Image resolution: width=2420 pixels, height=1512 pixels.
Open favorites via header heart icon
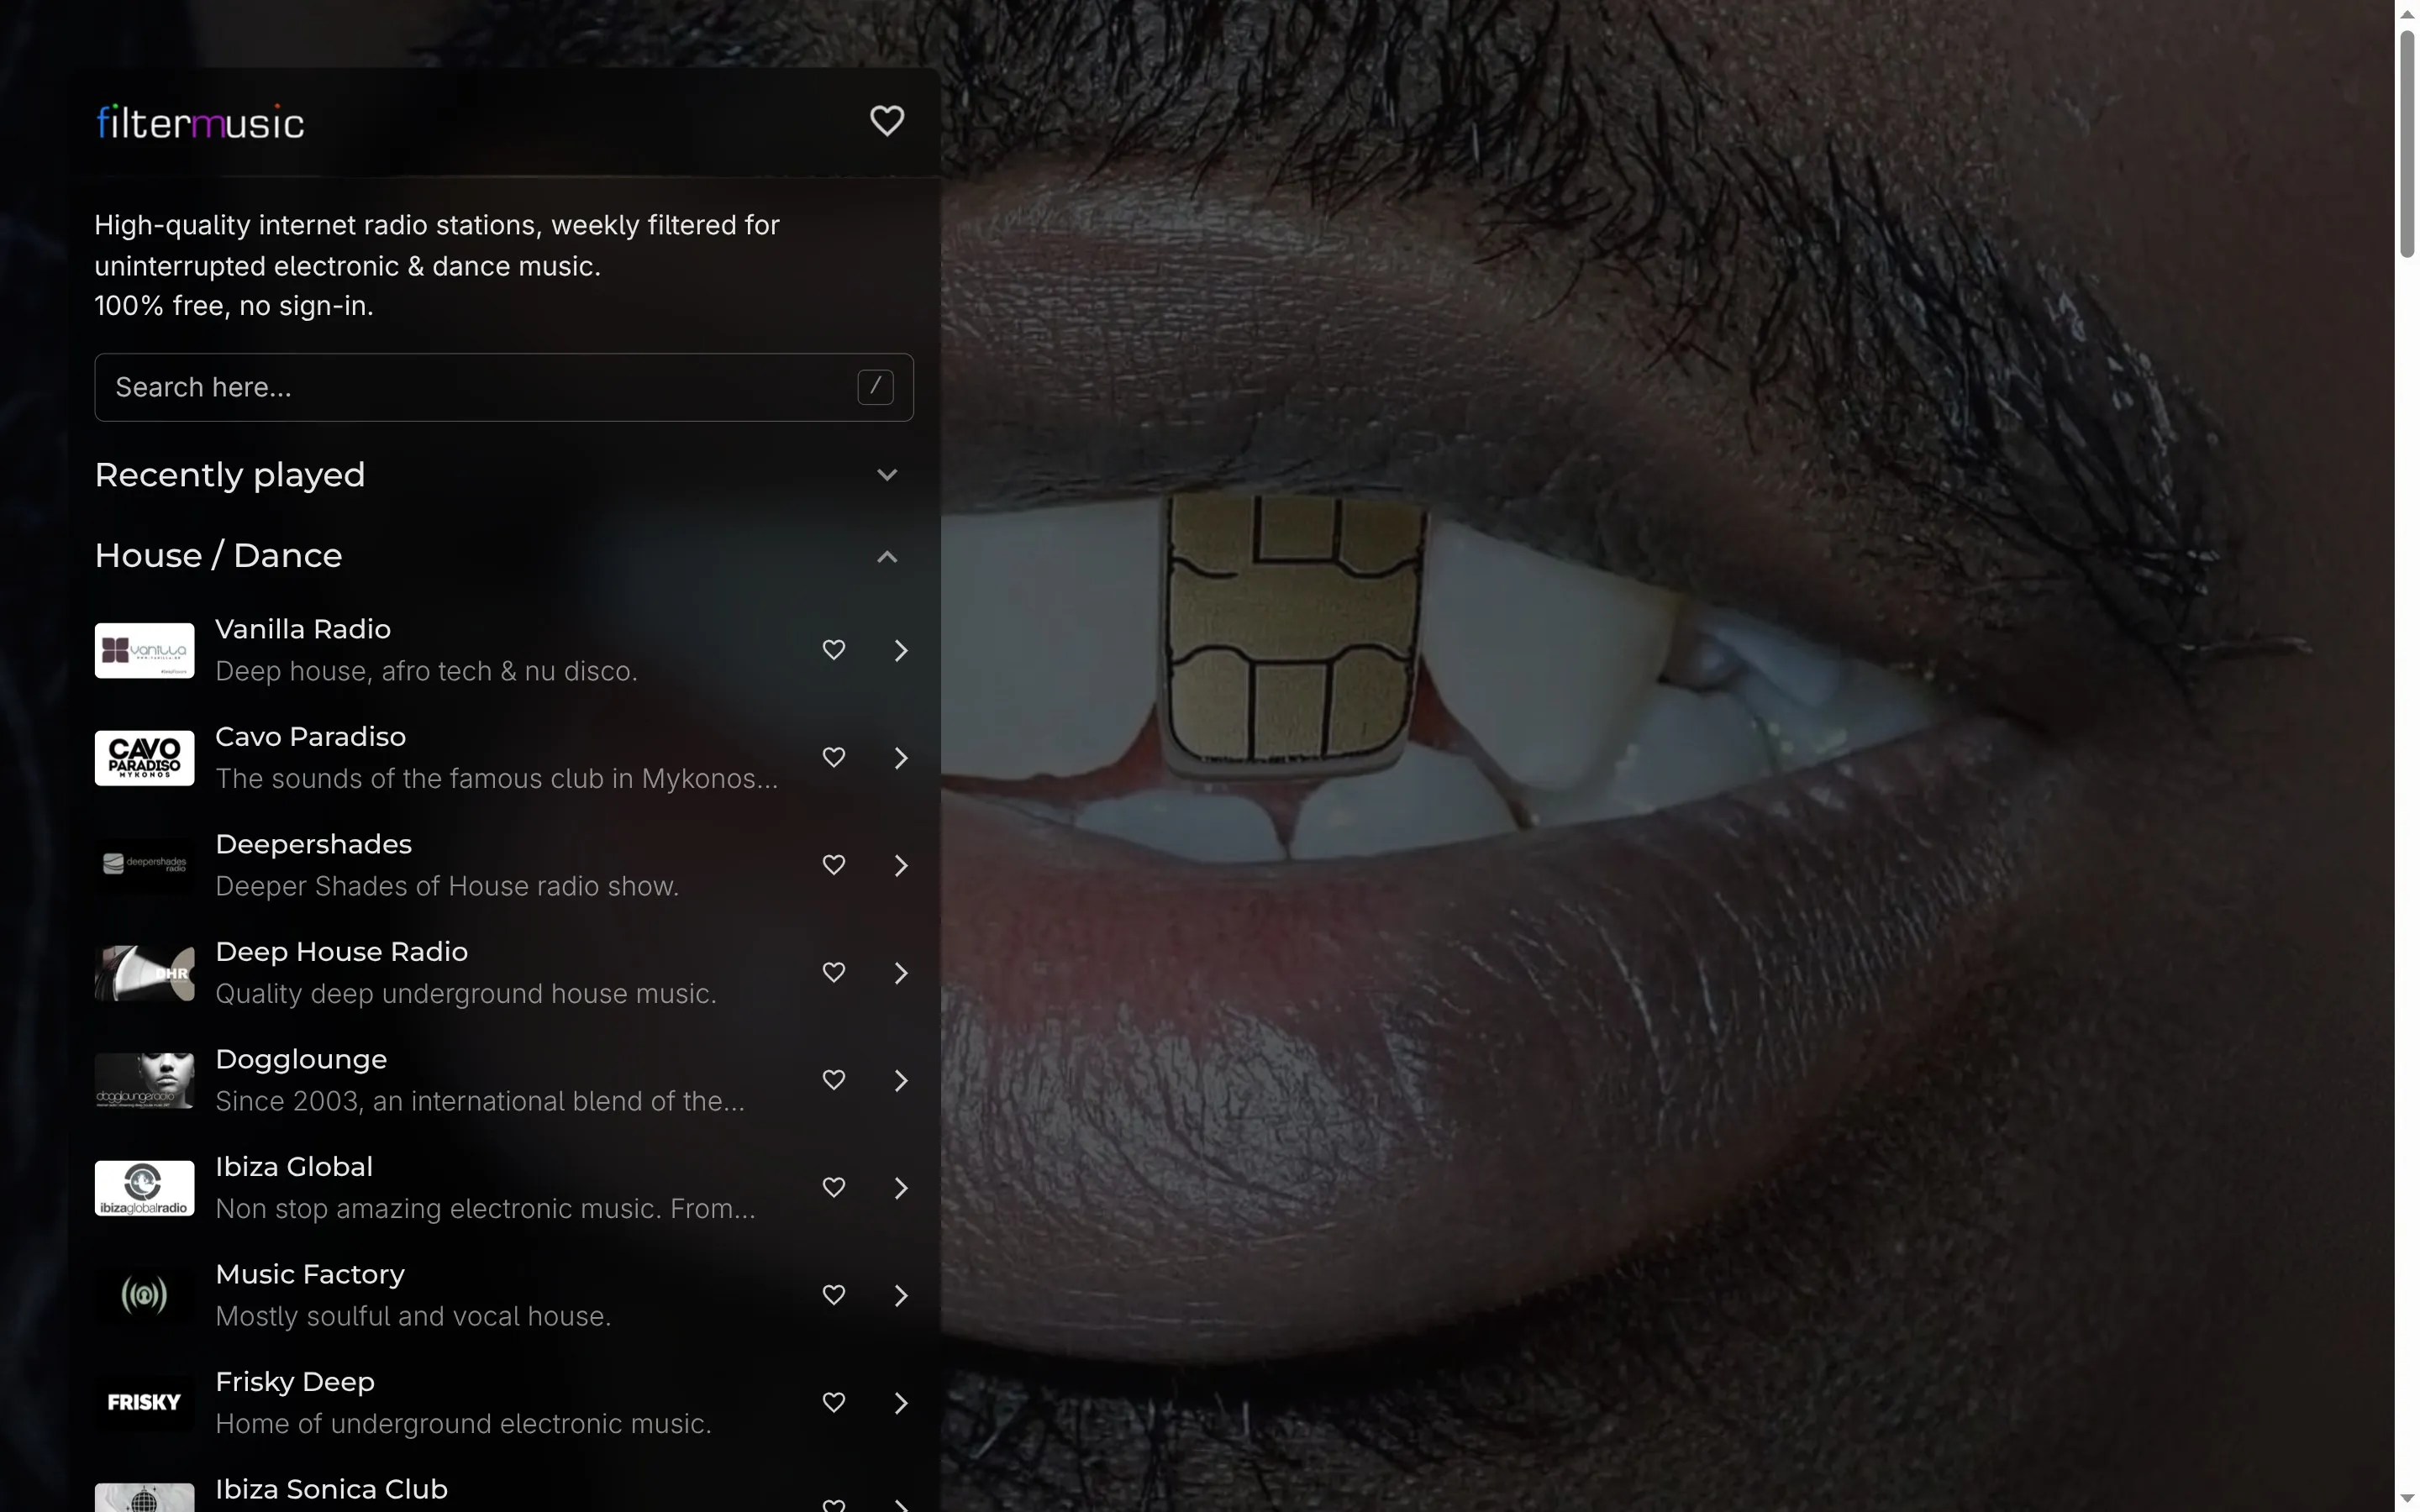(886, 121)
